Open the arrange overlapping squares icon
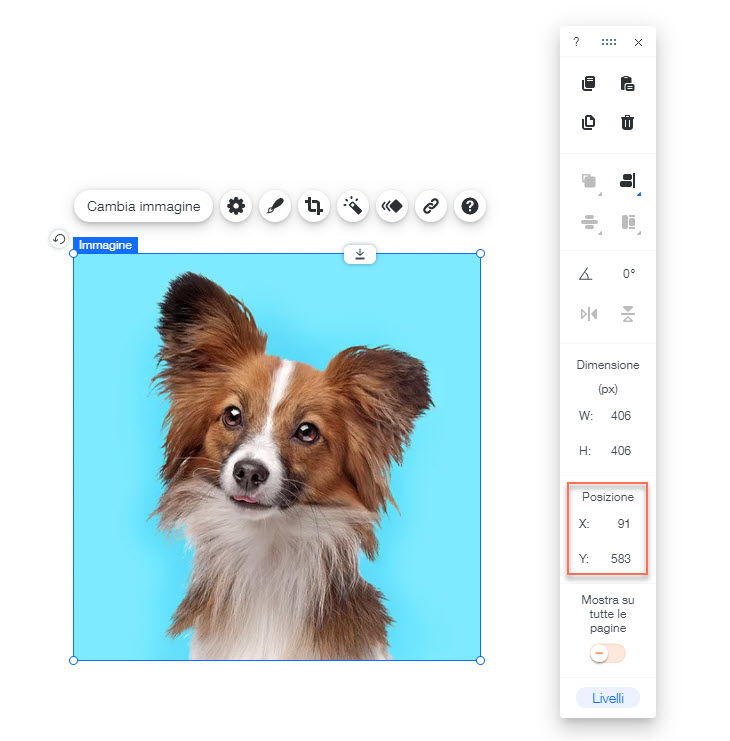 (x=590, y=181)
